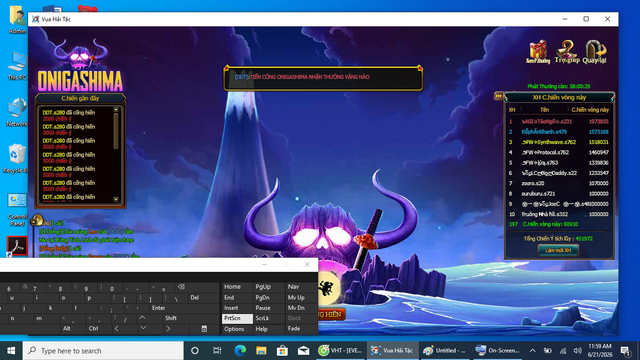Select rank 2 player ending s479
This screenshot has width=640, height=360.
559,132
